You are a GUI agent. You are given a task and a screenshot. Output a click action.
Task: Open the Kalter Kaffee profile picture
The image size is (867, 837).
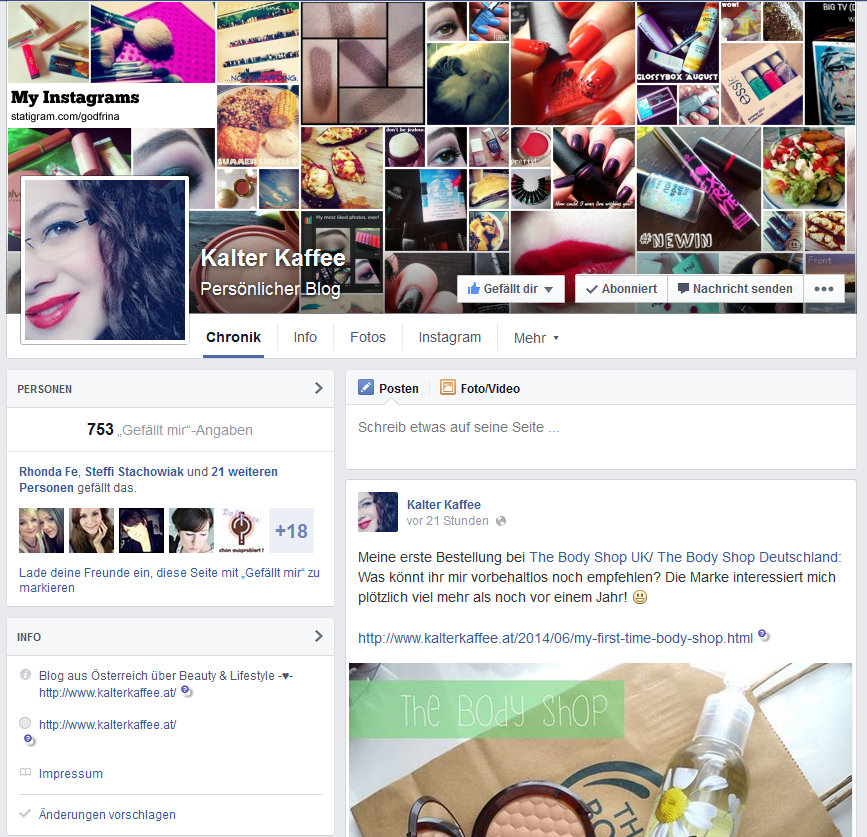pos(105,260)
